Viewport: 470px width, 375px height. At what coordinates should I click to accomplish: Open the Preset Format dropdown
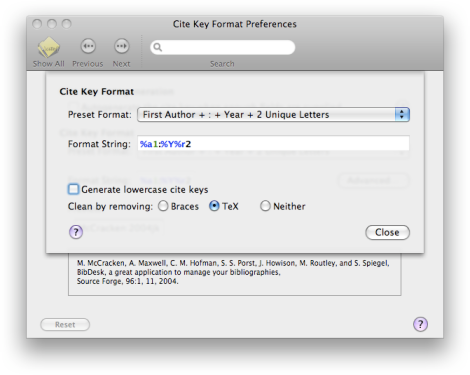(x=273, y=115)
